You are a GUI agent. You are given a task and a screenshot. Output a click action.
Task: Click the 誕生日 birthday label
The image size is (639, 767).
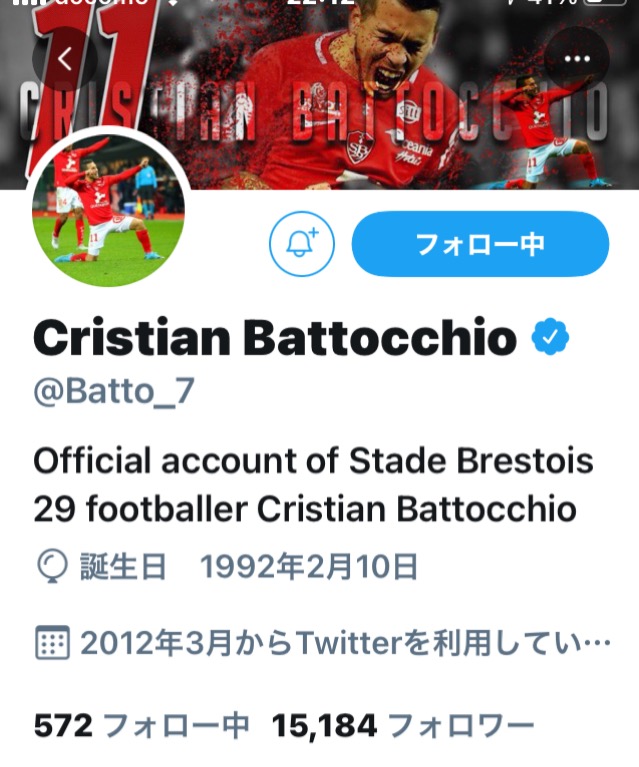(123, 566)
